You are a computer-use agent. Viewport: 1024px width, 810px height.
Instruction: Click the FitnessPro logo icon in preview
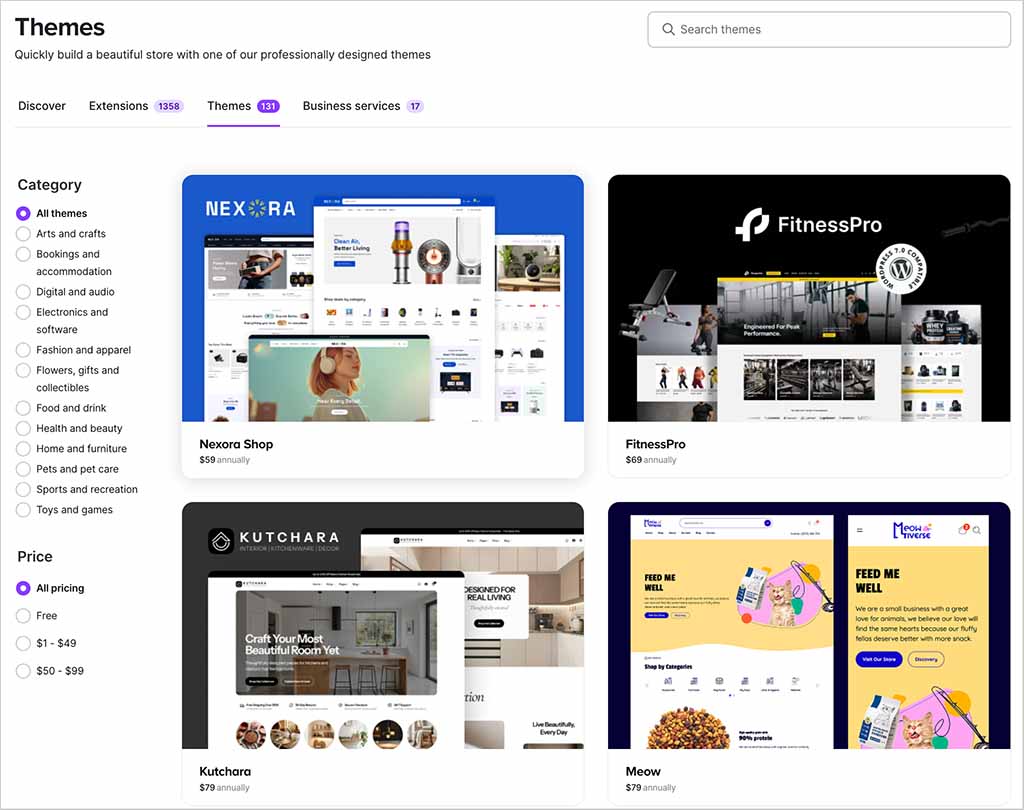(752, 225)
